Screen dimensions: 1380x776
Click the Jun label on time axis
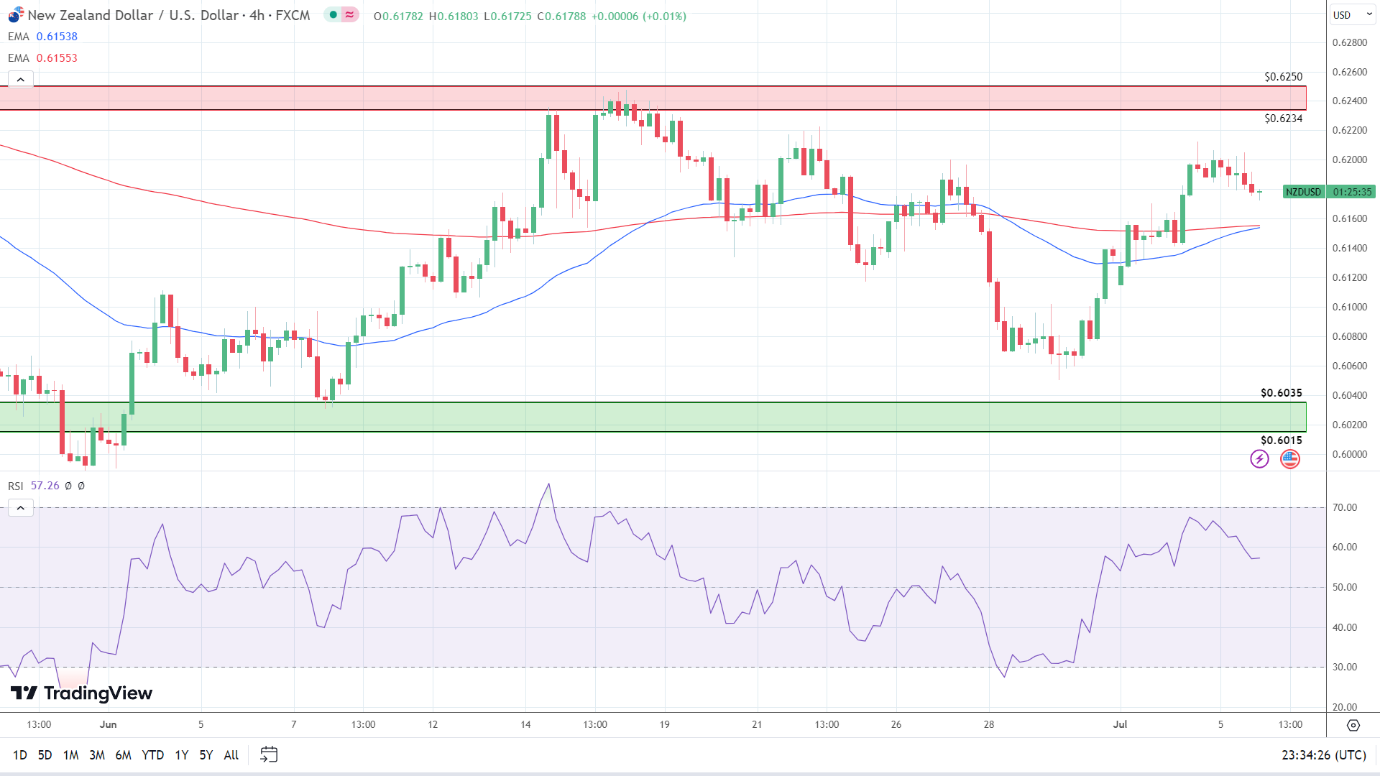[x=108, y=725]
